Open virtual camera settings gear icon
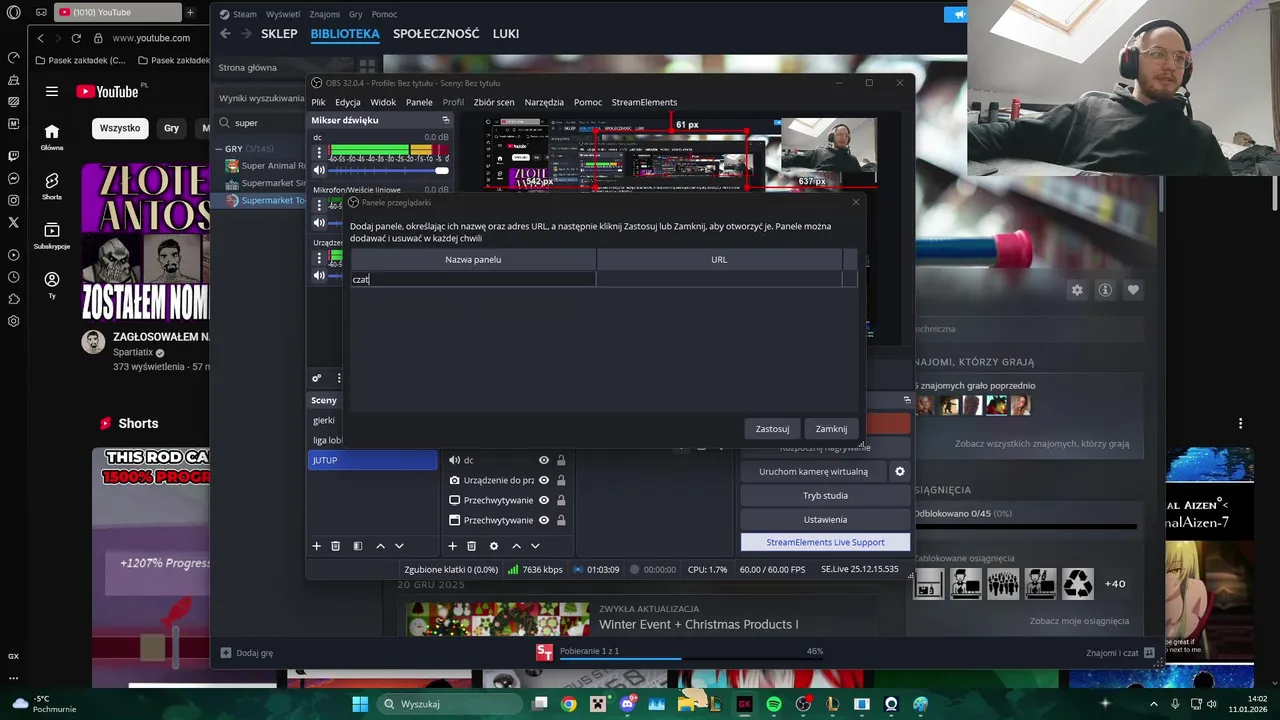This screenshot has width=1280, height=720. (899, 472)
